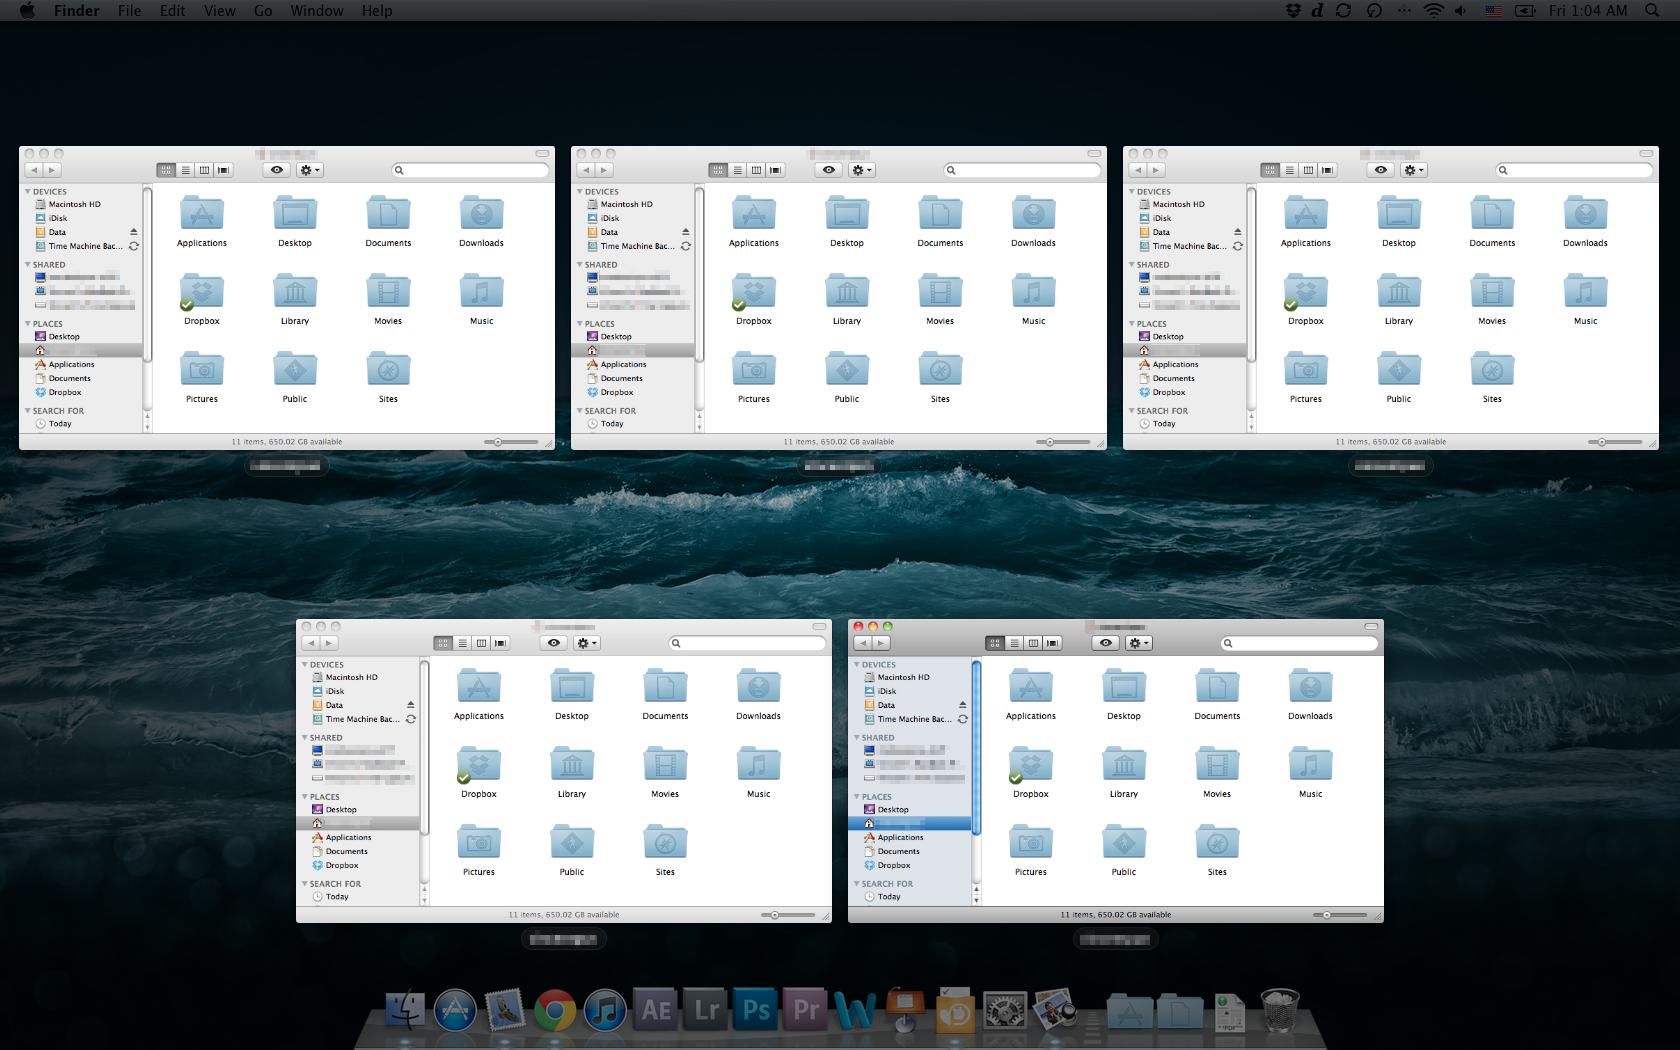1680x1050 pixels.
Task: Launch Google Chrome from the Dock
Action: tap(555, 1011)
